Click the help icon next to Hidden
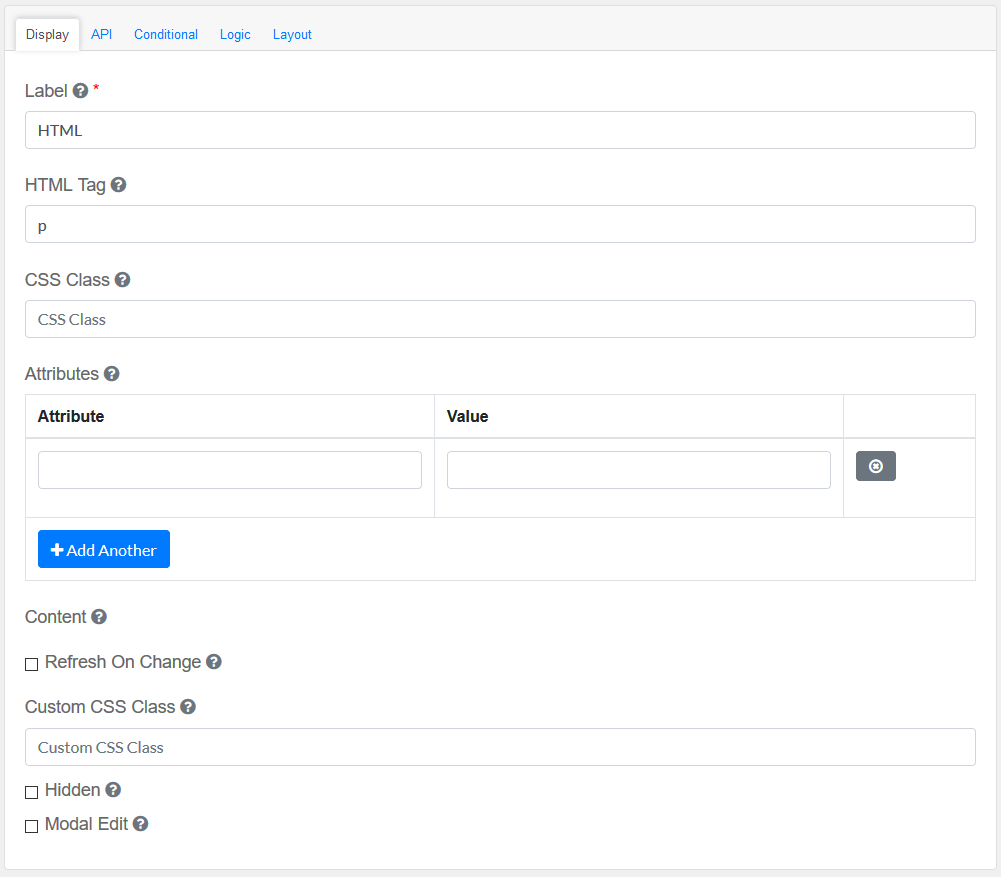Image resolution: width=1001 pixels, height=877 pixels. click(x=113, y=790)
